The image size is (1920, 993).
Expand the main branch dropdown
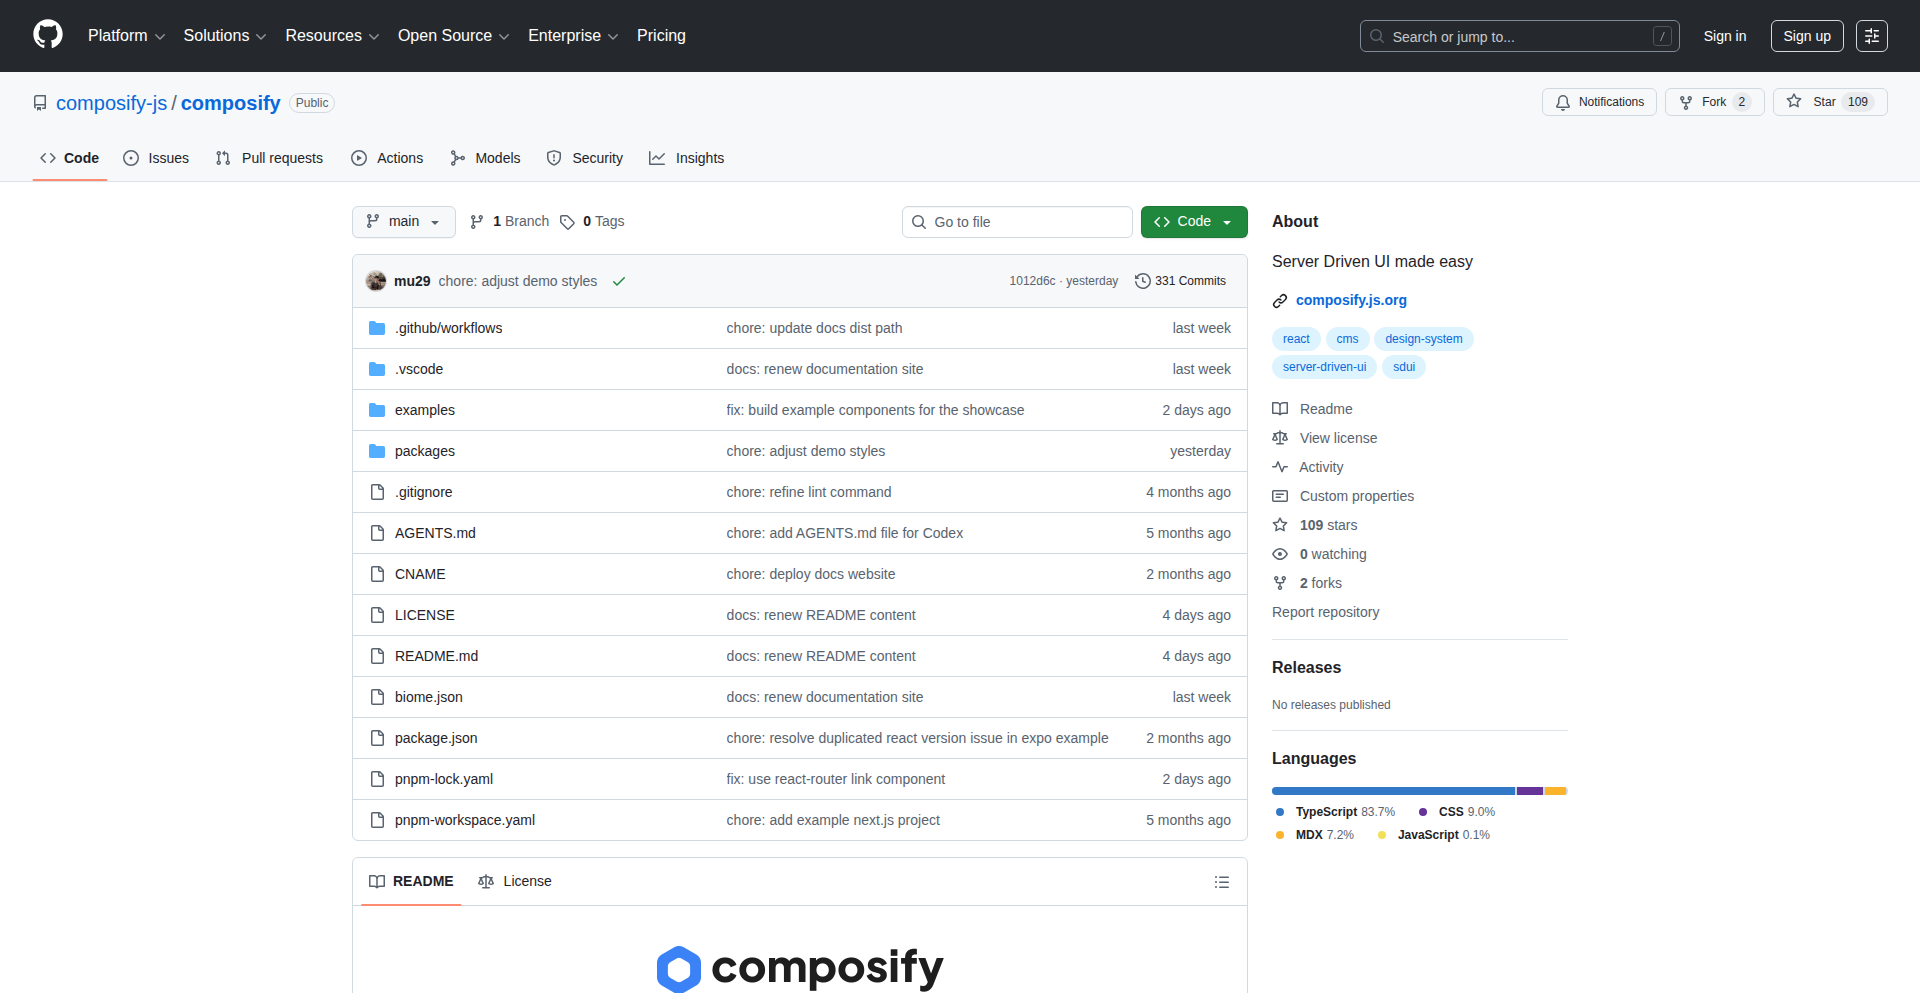pyautogui.click(x=403, y=221)
